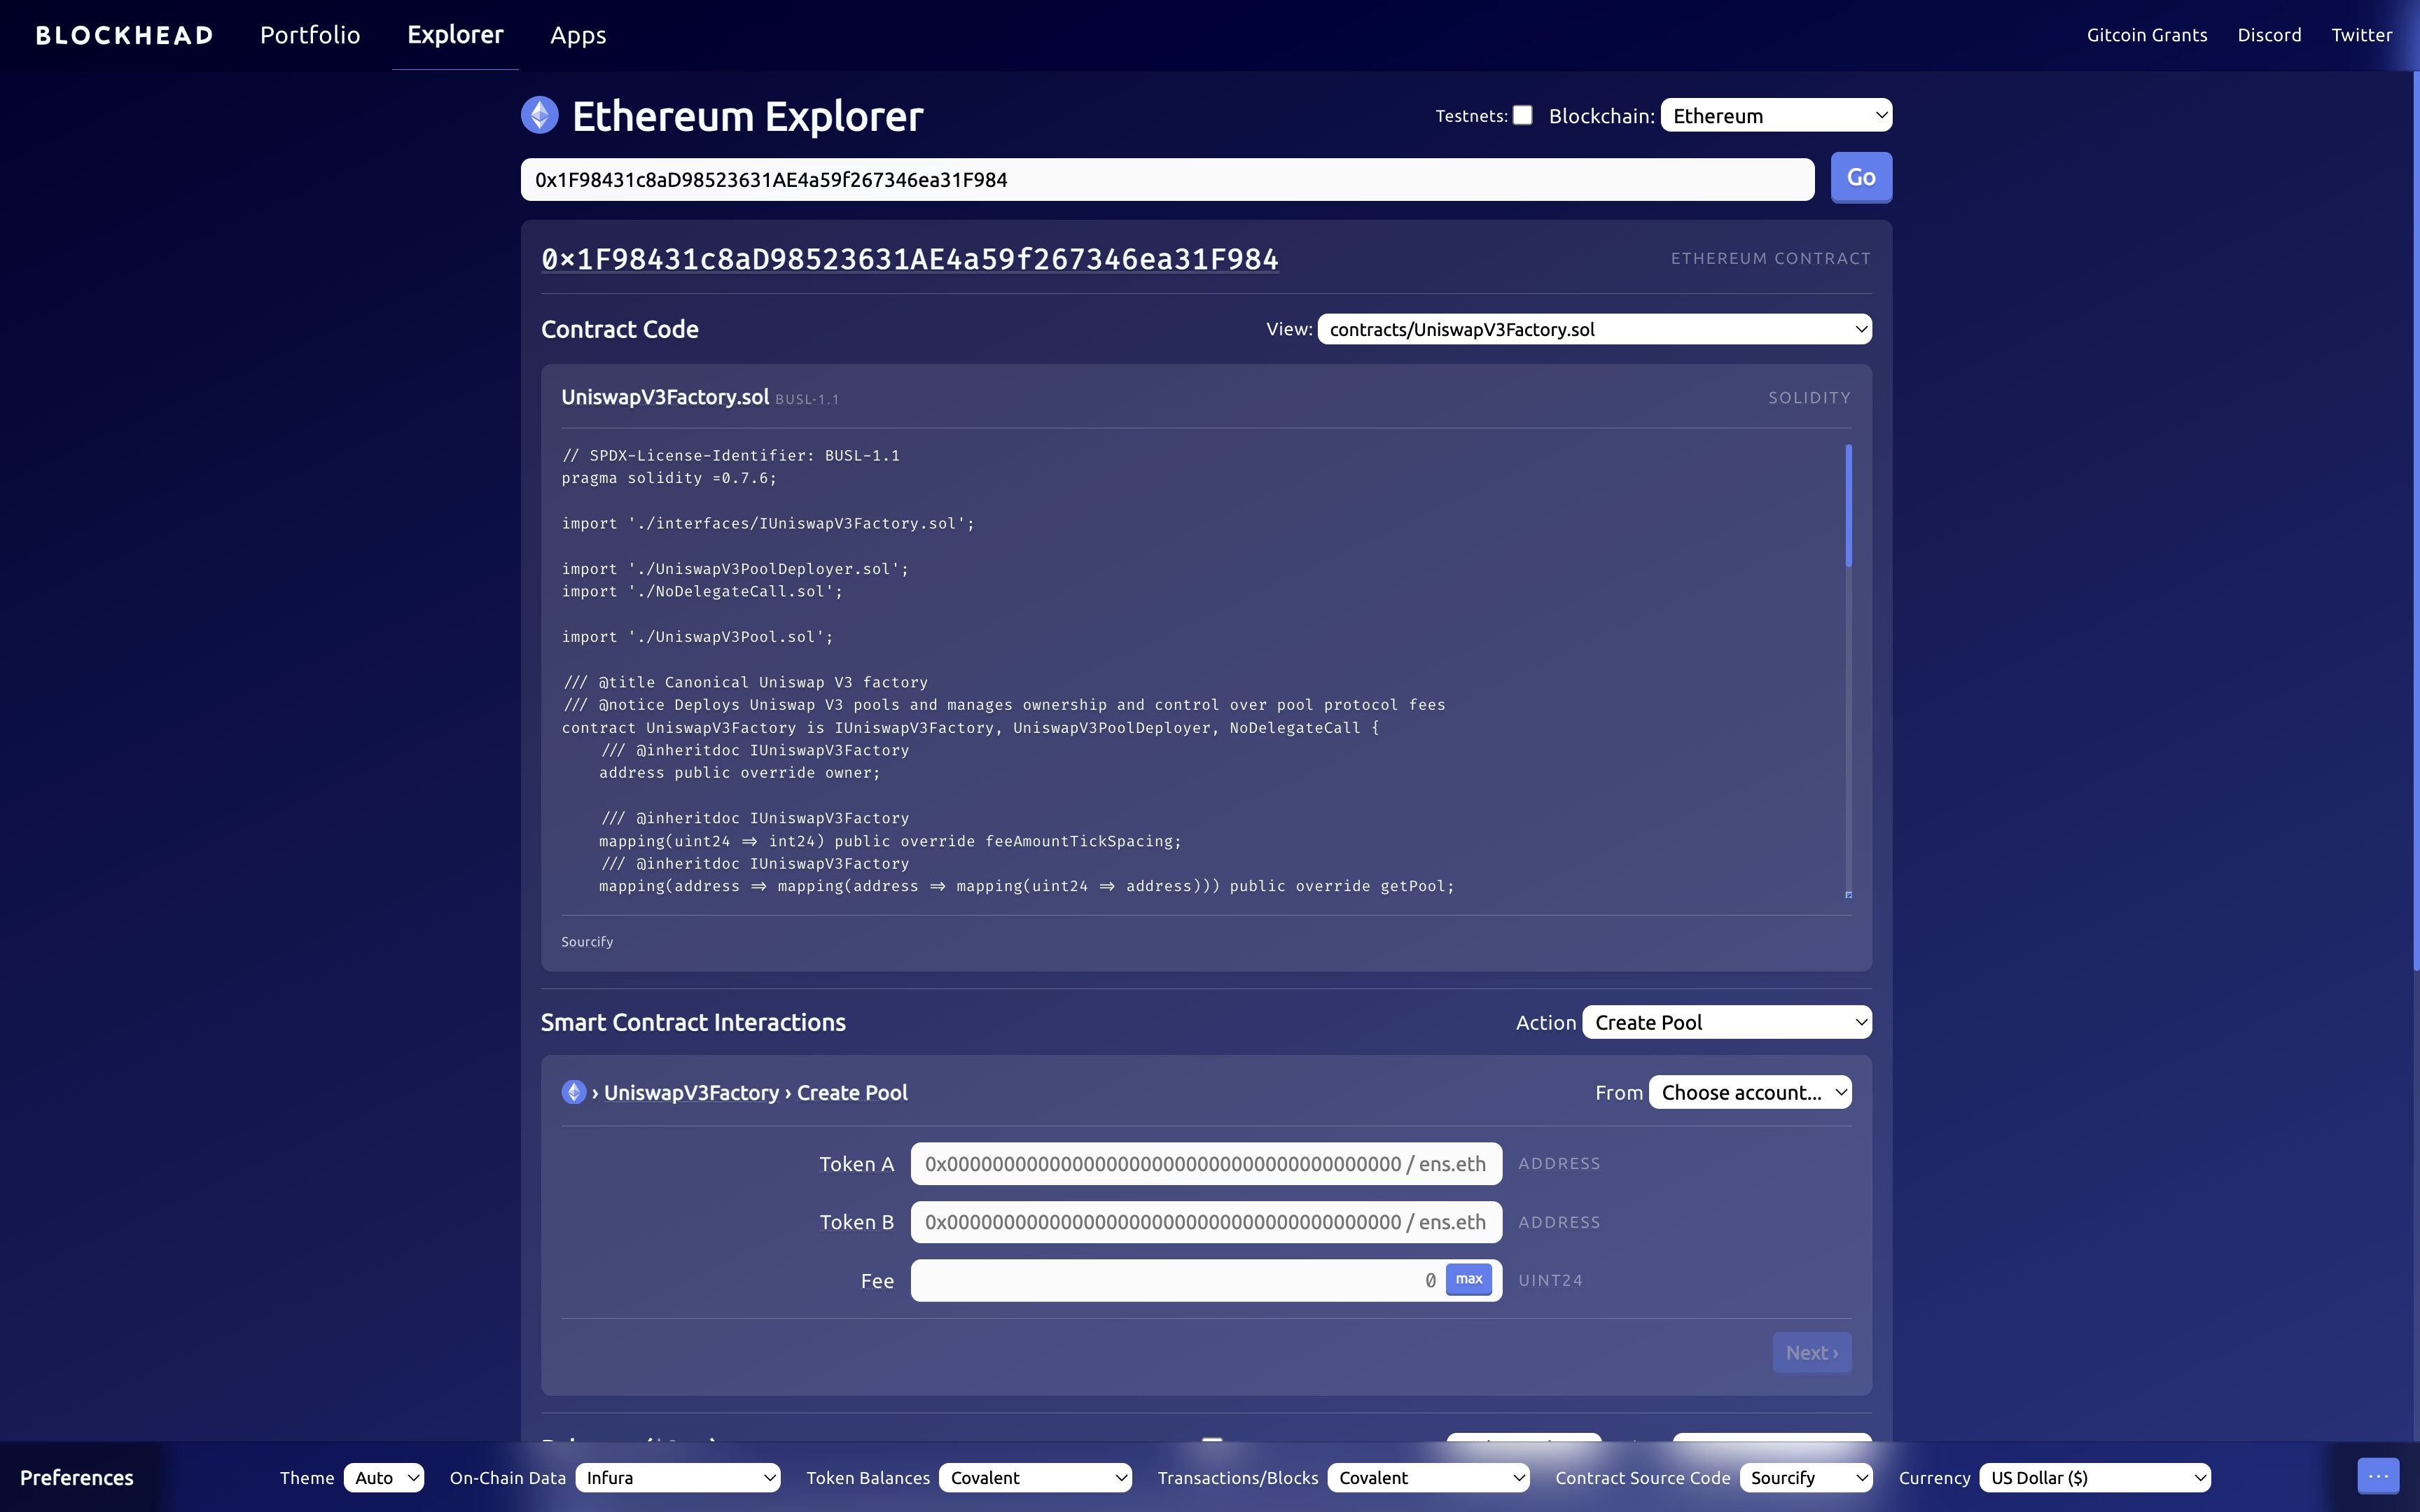Click the Next button
This screenshot has height=1512, width=2420.
click(x=1812, y=1352)
